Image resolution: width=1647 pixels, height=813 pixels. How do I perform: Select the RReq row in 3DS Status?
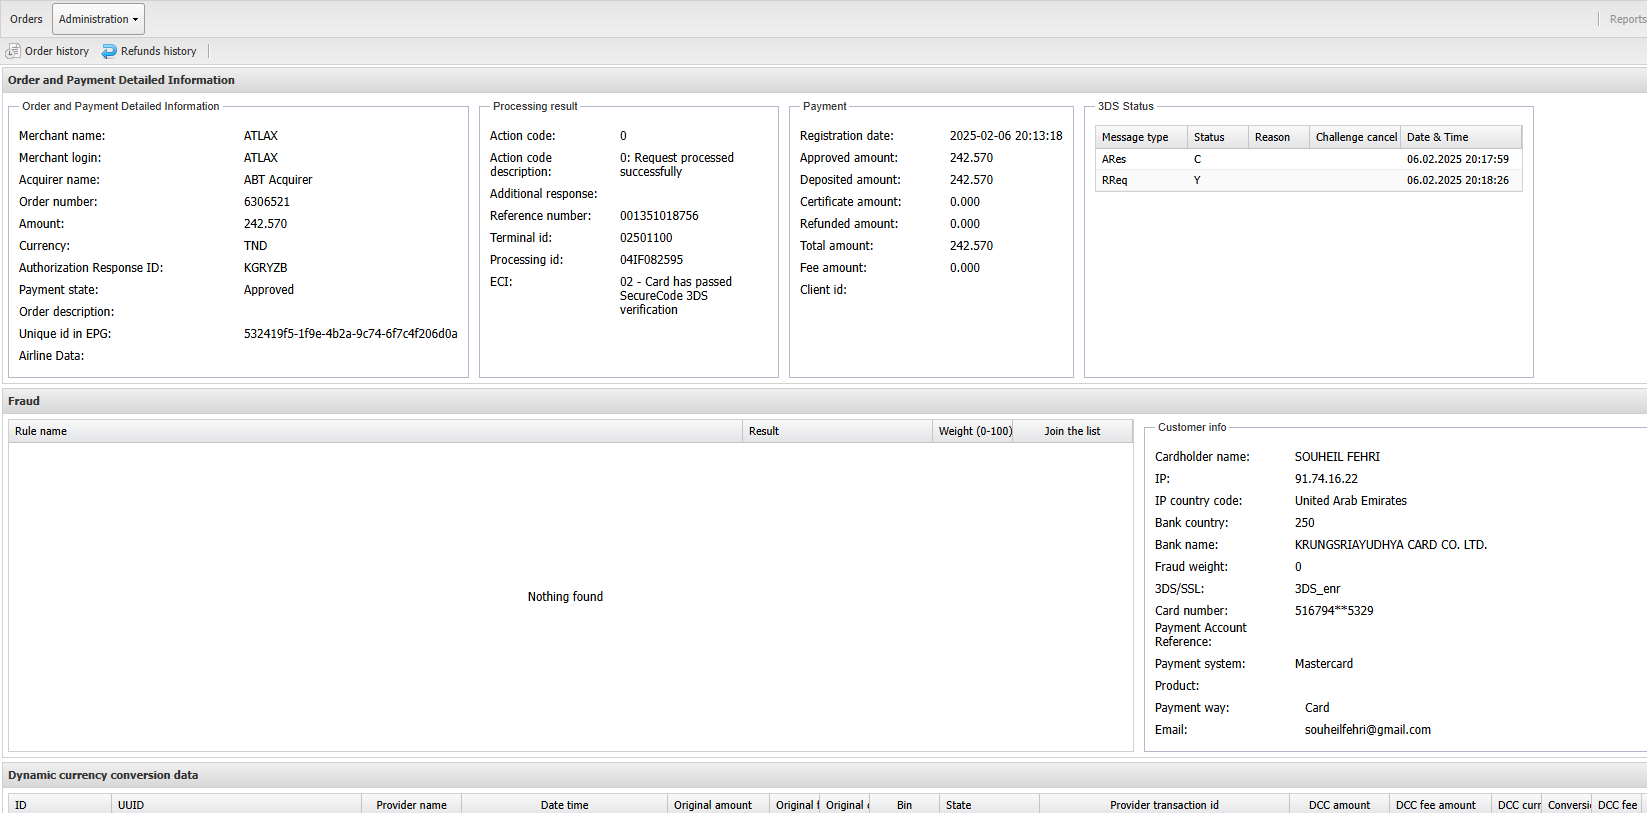[1308, 180]
